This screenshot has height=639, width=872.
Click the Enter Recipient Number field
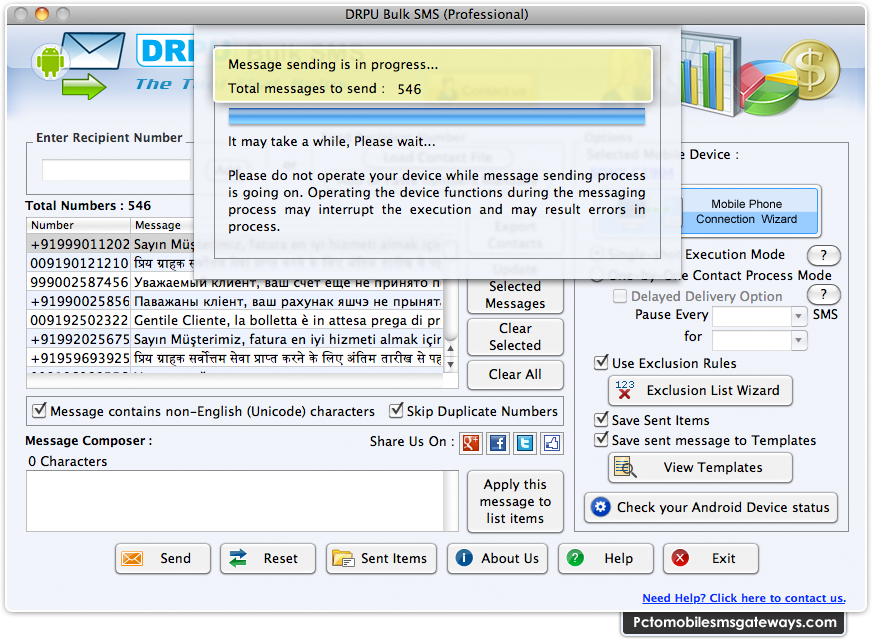click(116, 170)
